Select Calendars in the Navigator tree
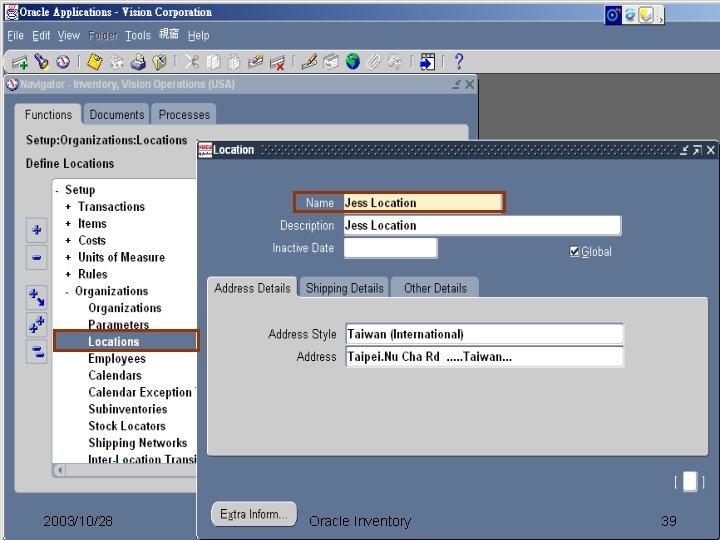Image resolution: width=720 pixels, height=540 pixels. pyautogui.click(x=115, y=376)
